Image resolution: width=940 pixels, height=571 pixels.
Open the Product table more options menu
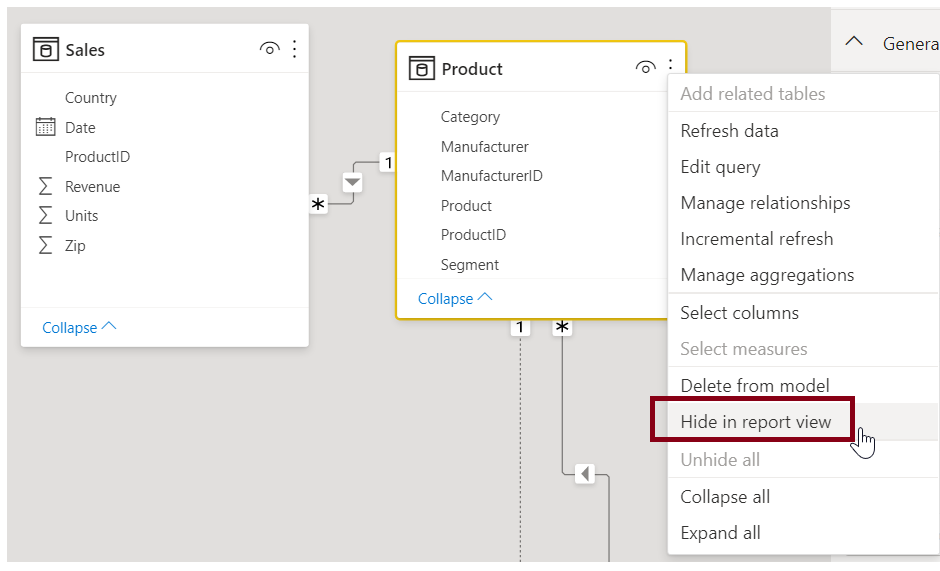click(x=670, y=68)
